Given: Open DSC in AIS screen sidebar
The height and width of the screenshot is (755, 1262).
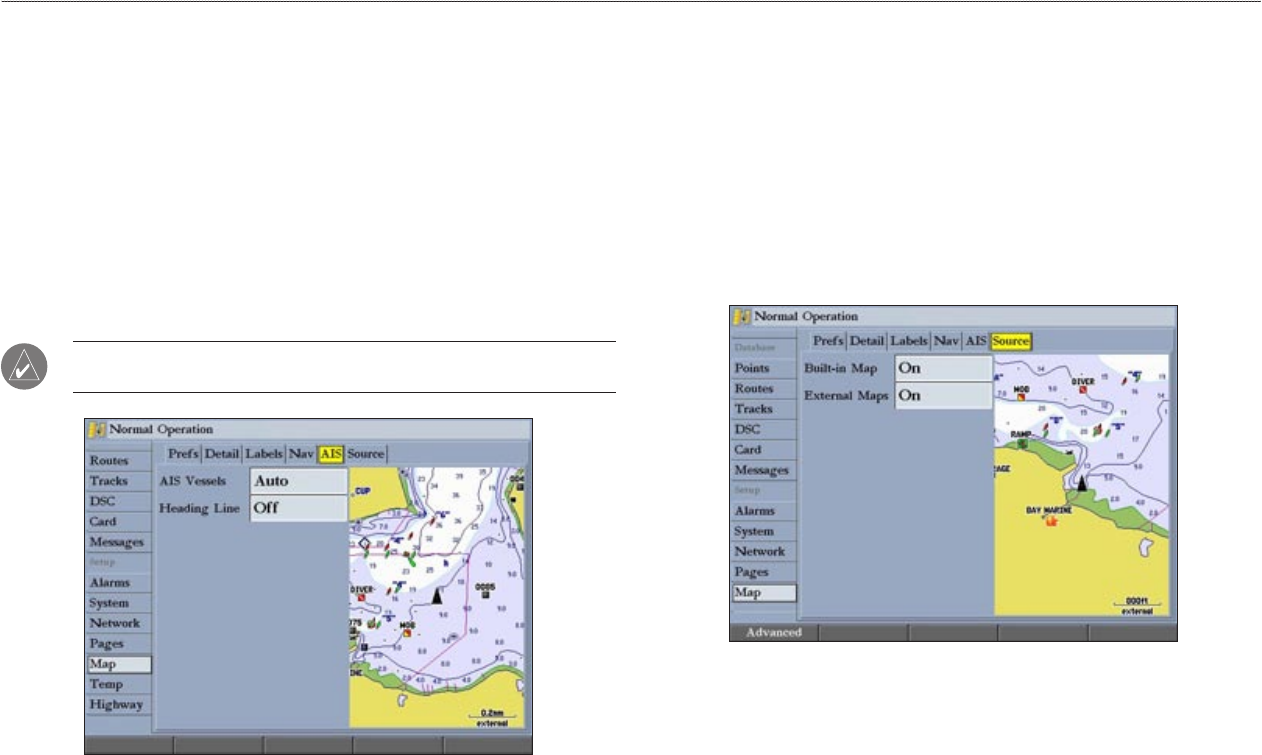Looking at the screenshot, I should 119,501.
